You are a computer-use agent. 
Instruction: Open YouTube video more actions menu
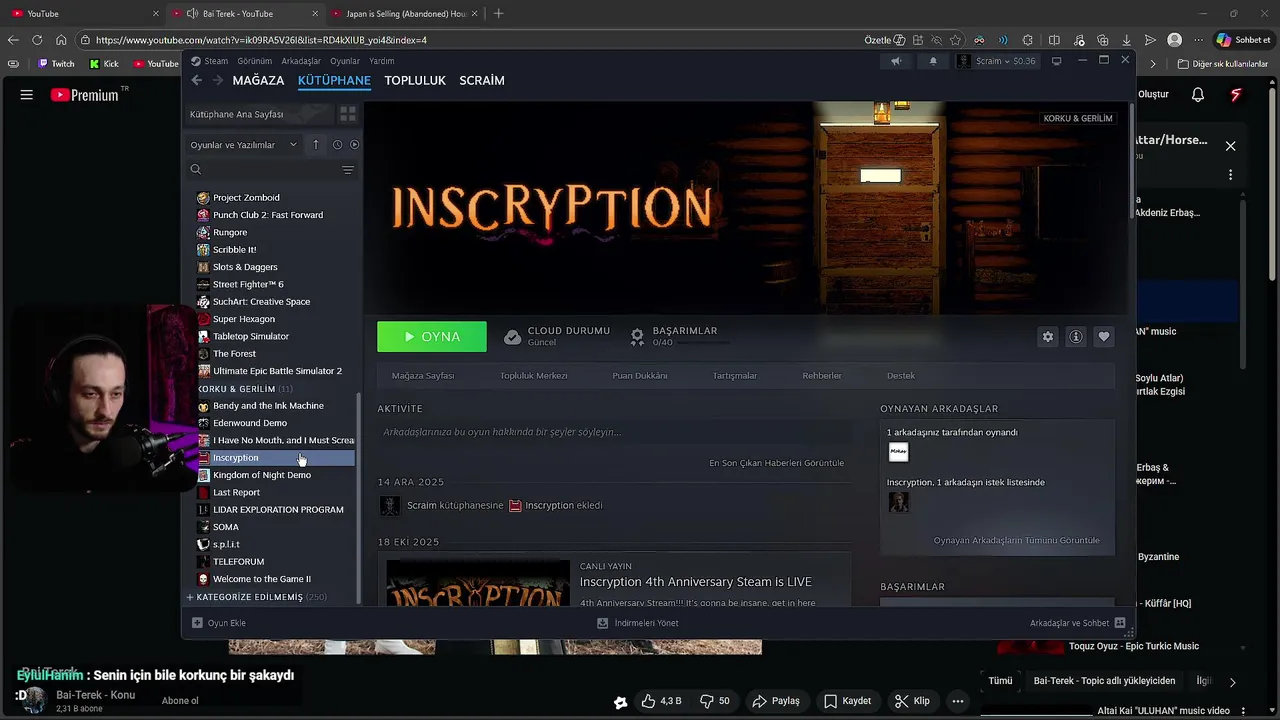(x=957, y=701)
